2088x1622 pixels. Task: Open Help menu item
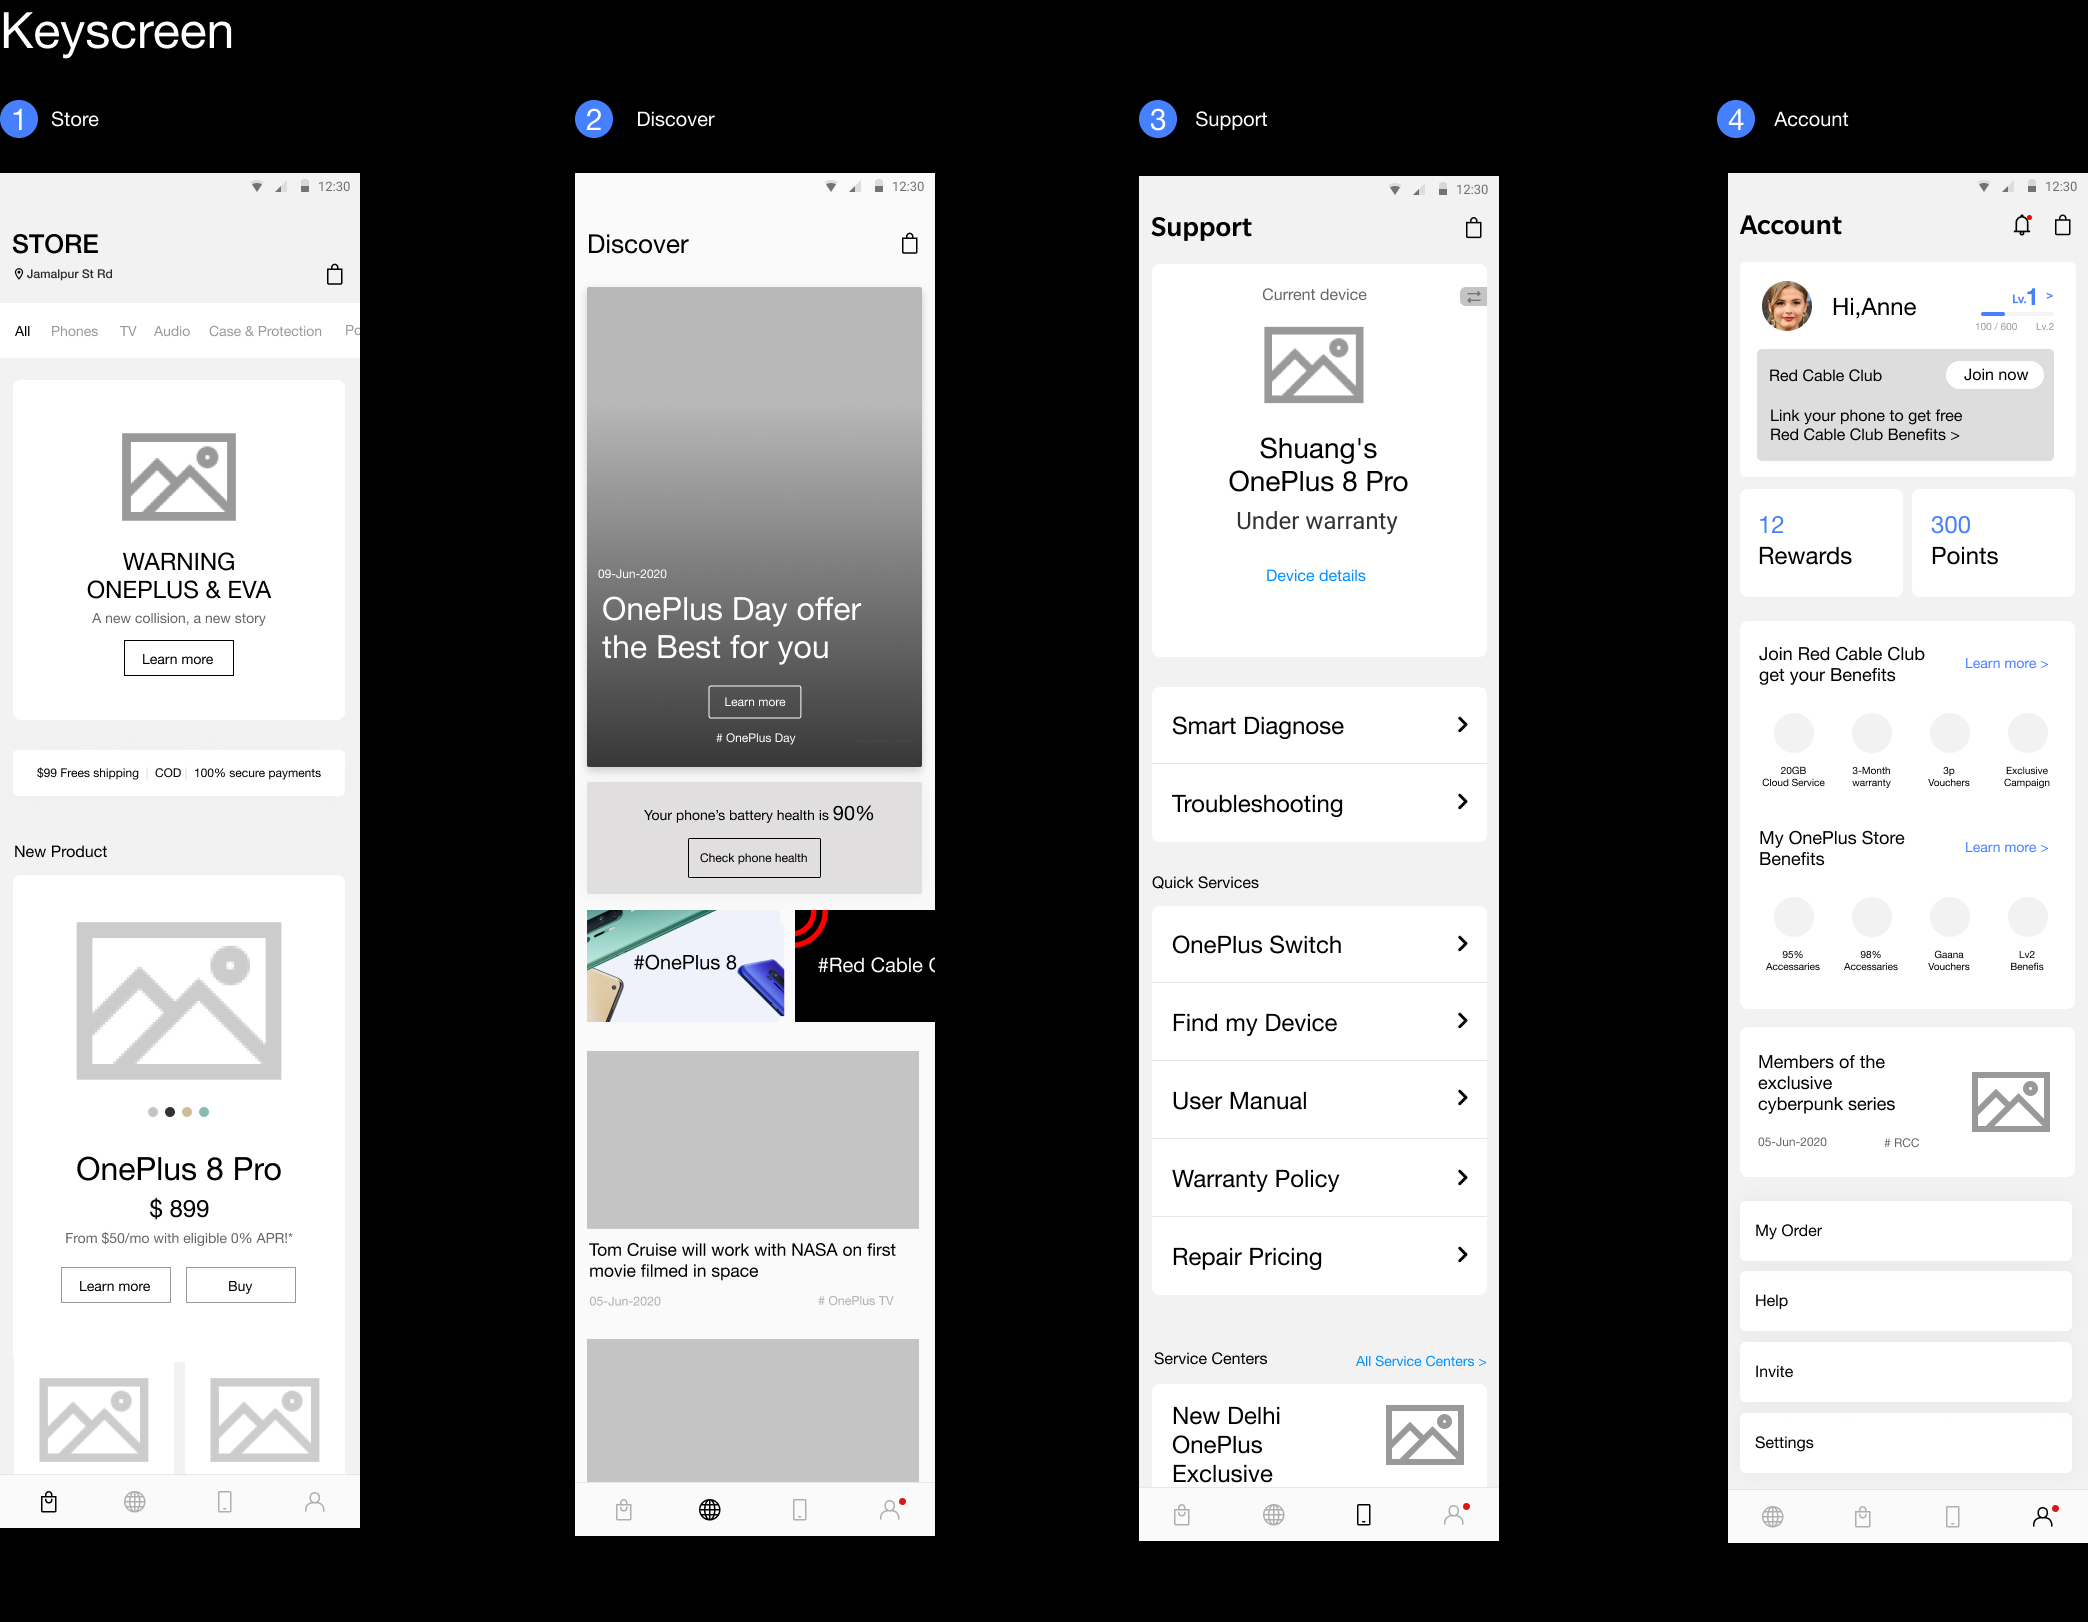click(x=1906, y=1301)
